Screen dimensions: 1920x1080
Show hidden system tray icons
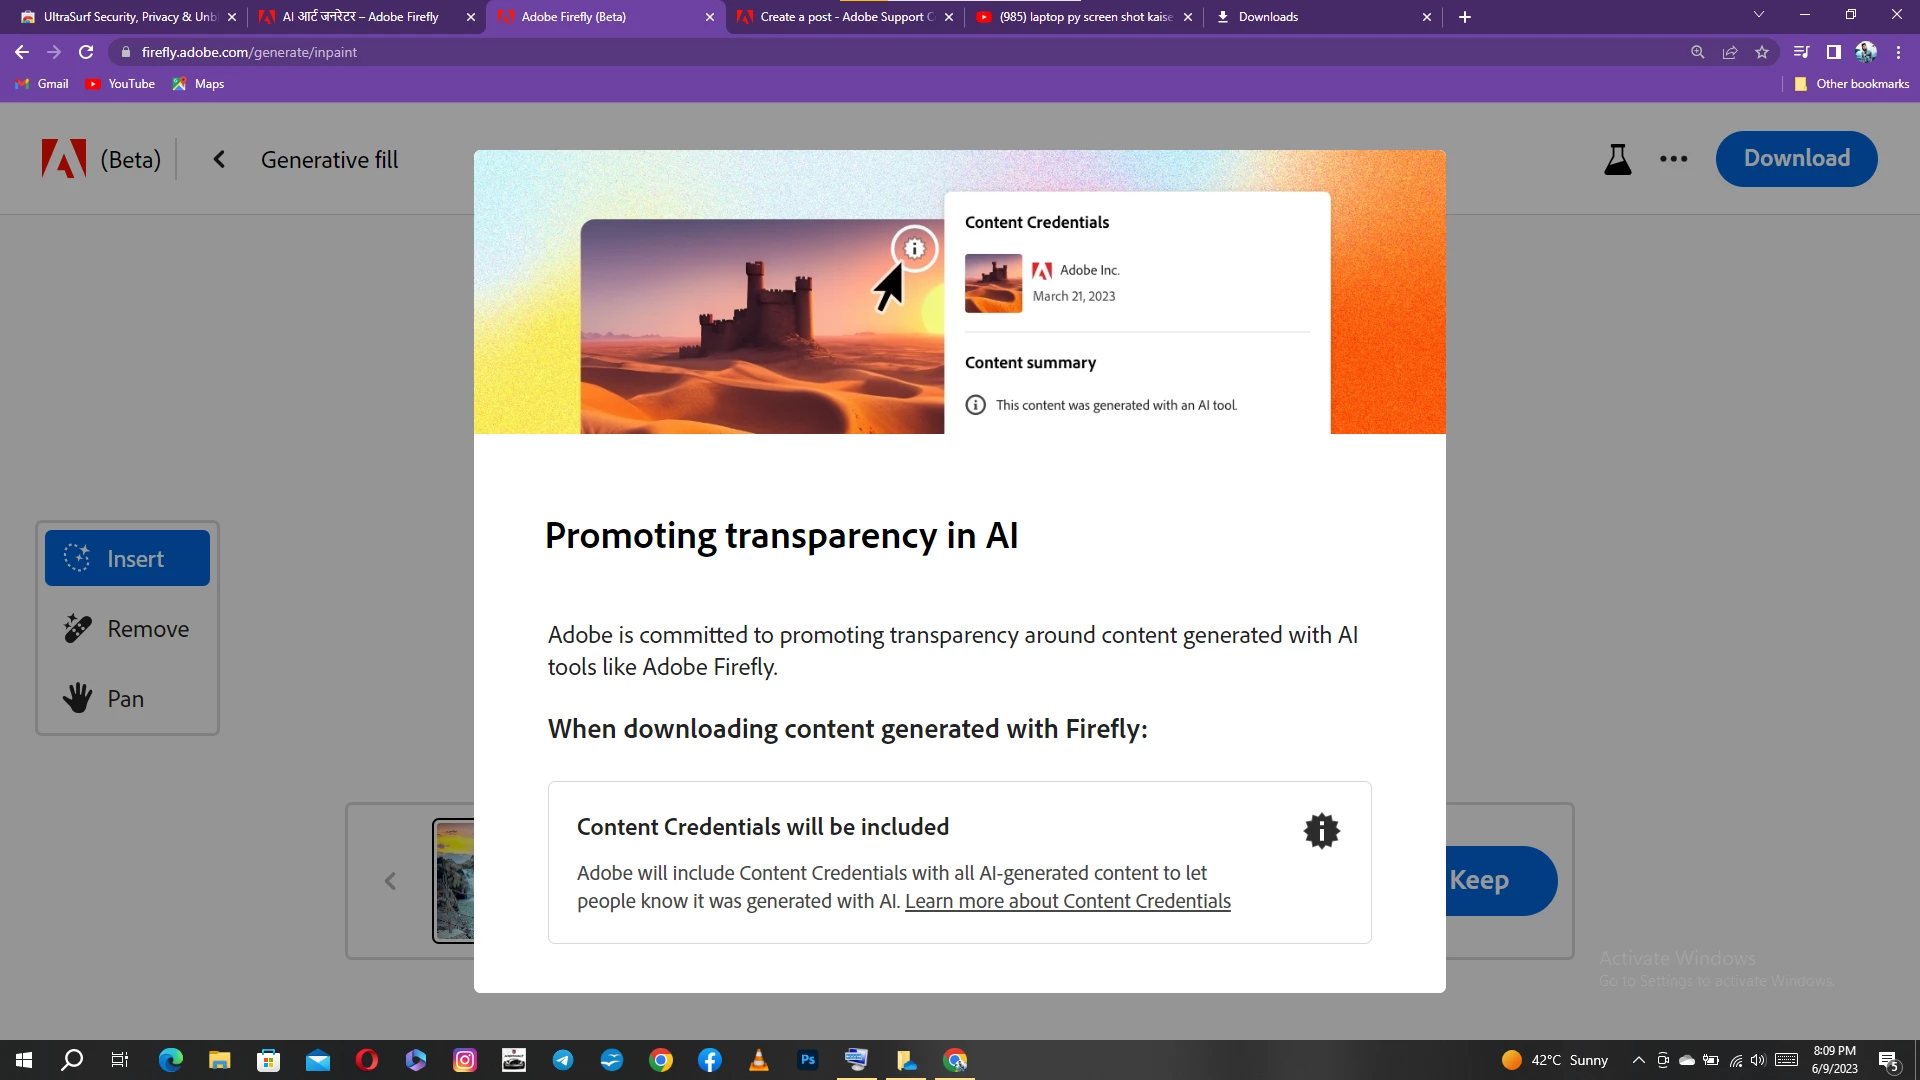pyautogui.click(x=1638, y=1060)
